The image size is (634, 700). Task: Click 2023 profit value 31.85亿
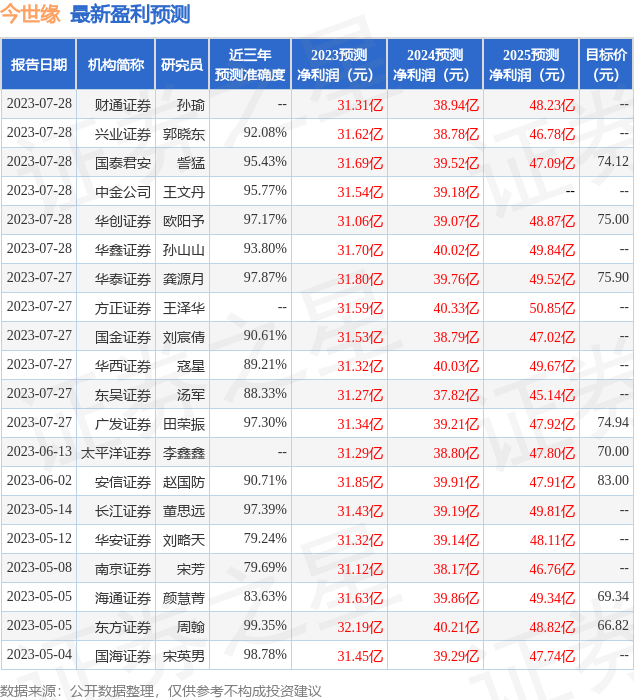360,483
